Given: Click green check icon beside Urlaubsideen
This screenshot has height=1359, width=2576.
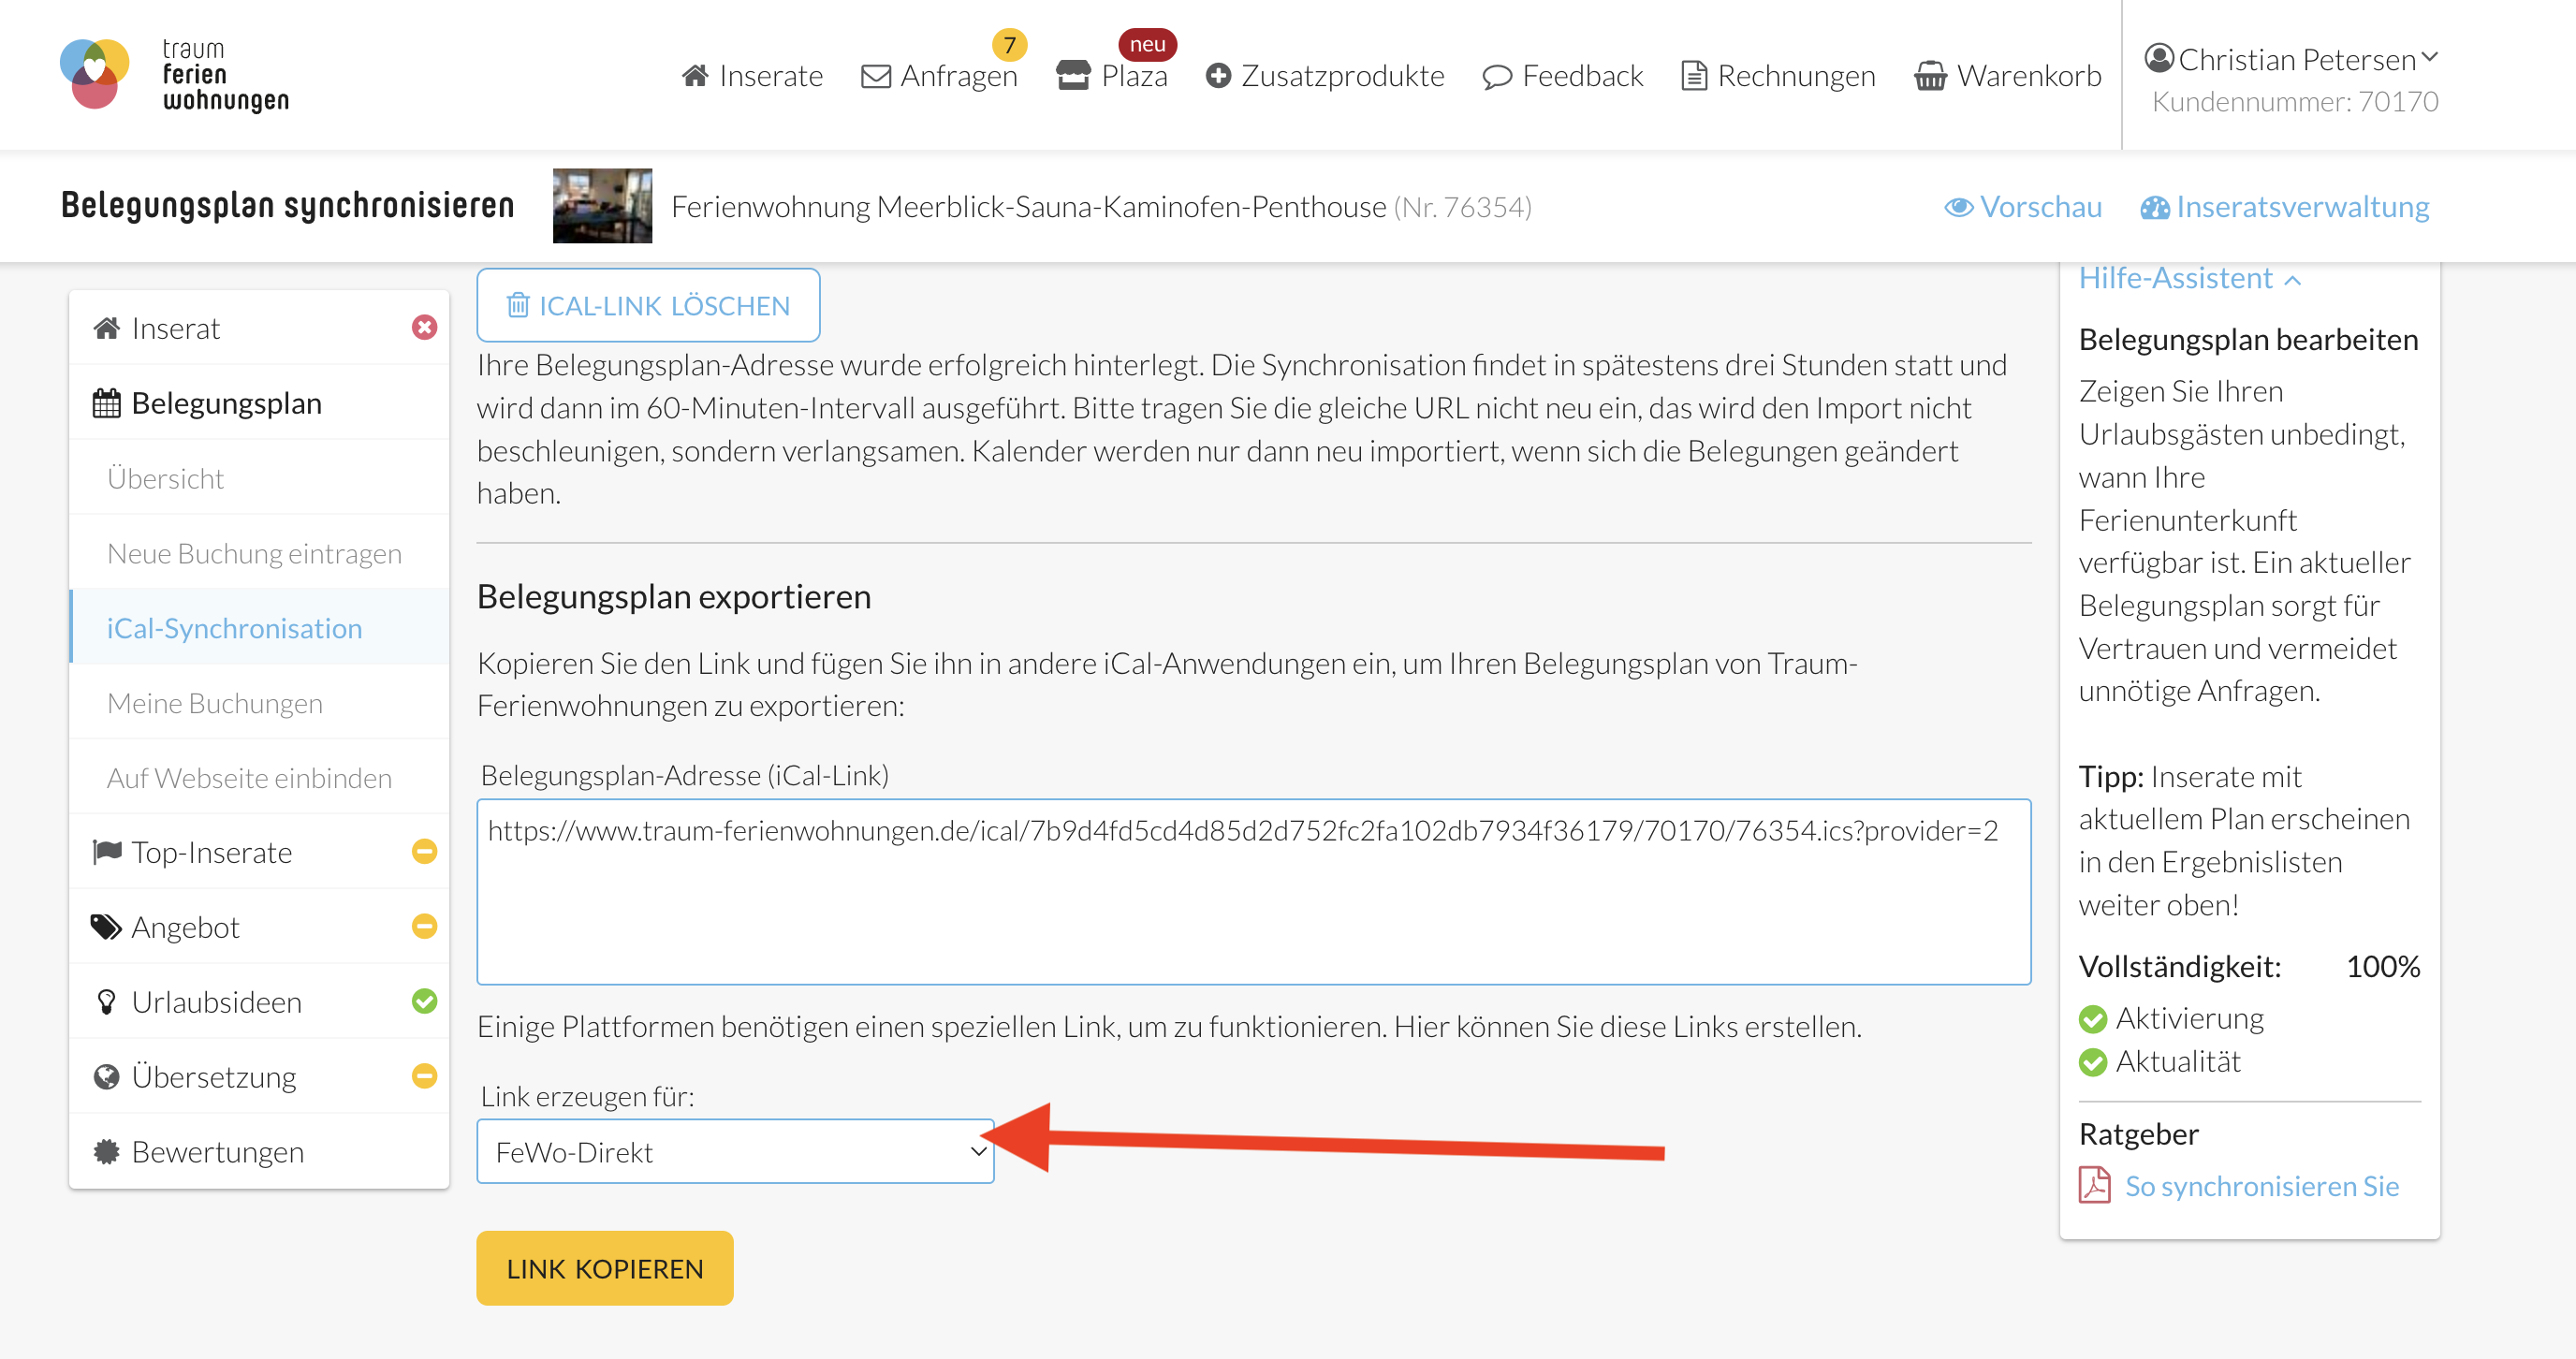Looking at the screenshot, I should (x=424, y=1001).
